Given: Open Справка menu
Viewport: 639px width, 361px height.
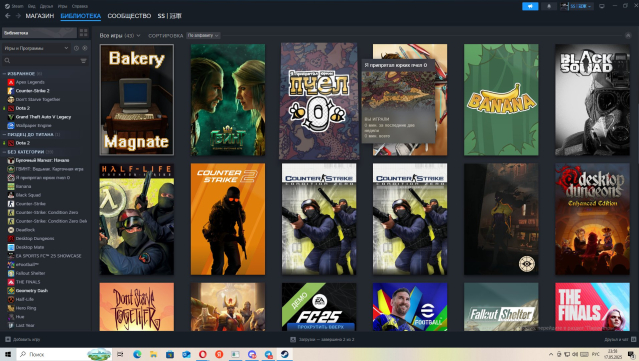Looking at the screenshot, I should [79, 6].
